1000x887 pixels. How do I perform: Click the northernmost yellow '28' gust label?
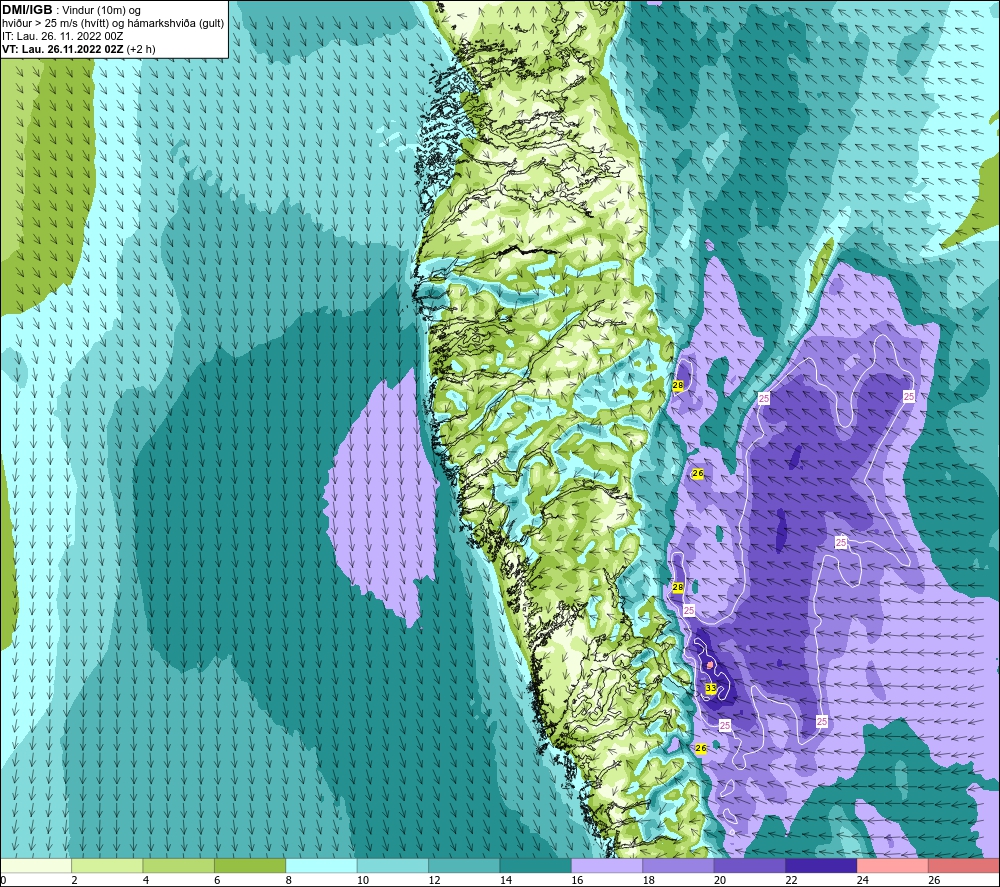tap(678, 385)
